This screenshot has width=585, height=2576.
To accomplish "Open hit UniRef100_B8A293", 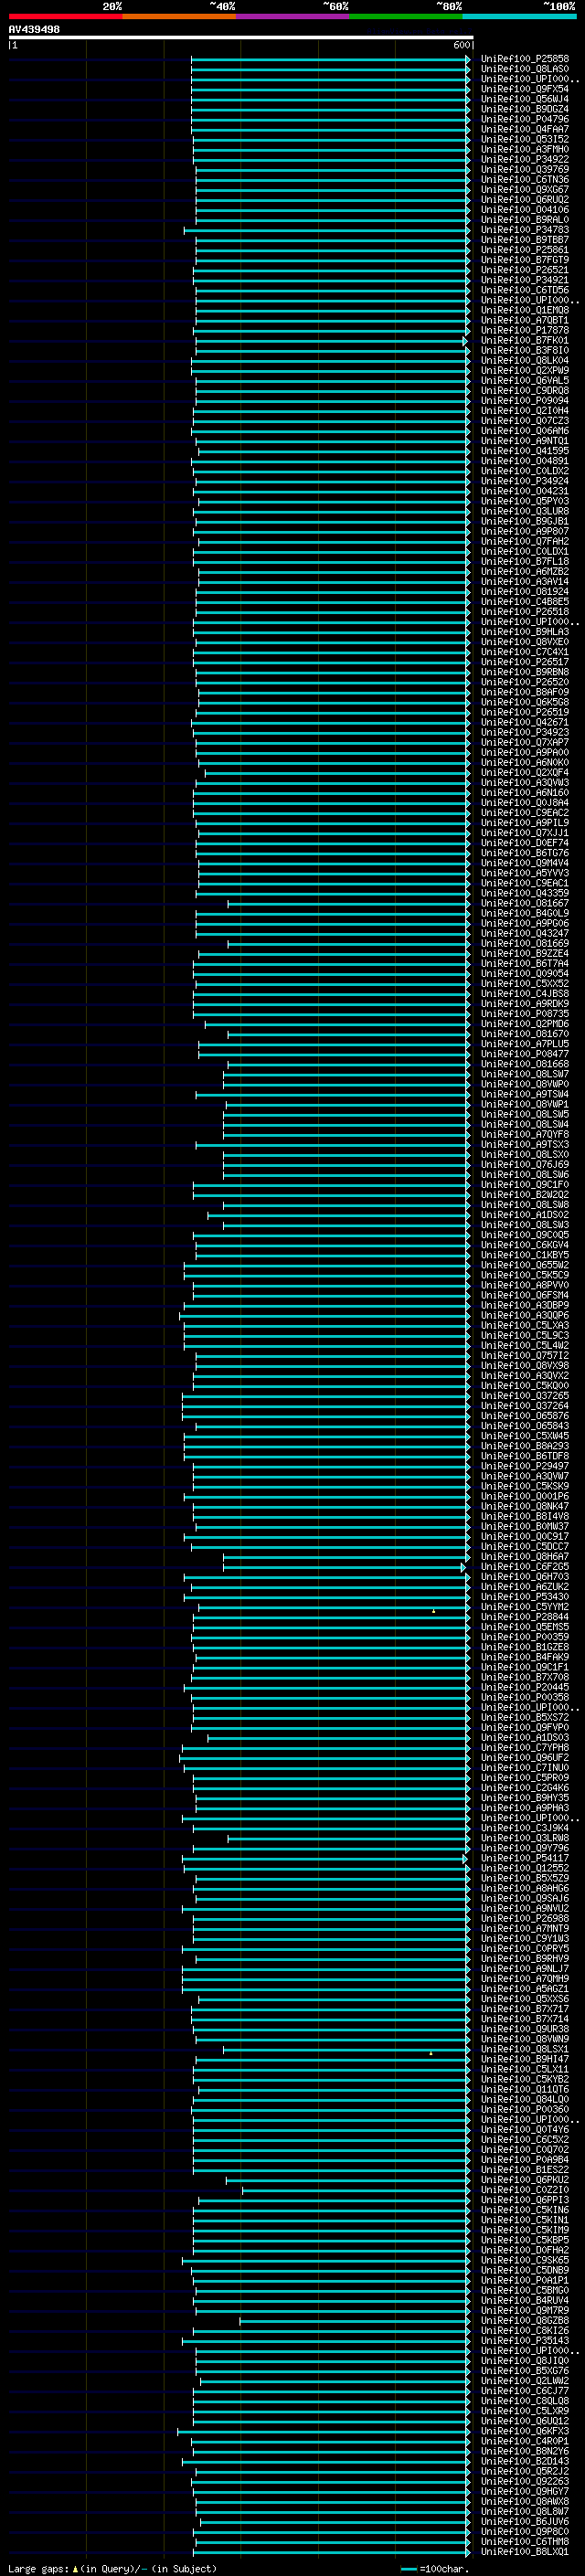I will (524, 1446).
